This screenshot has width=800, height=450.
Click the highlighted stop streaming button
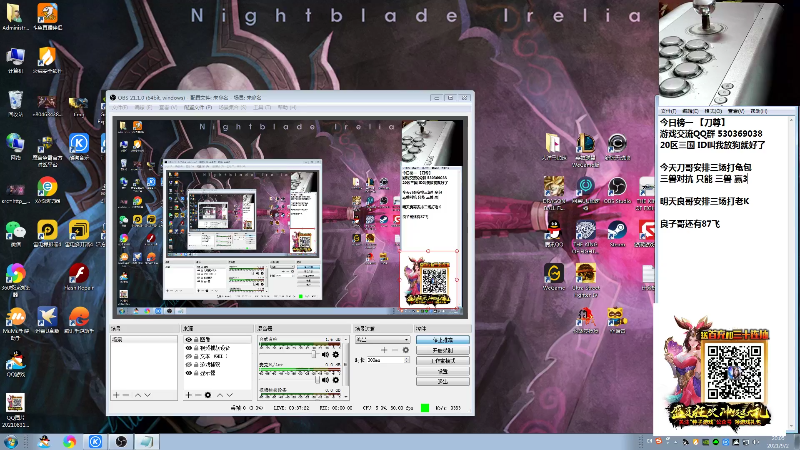(x=443, y=340)
